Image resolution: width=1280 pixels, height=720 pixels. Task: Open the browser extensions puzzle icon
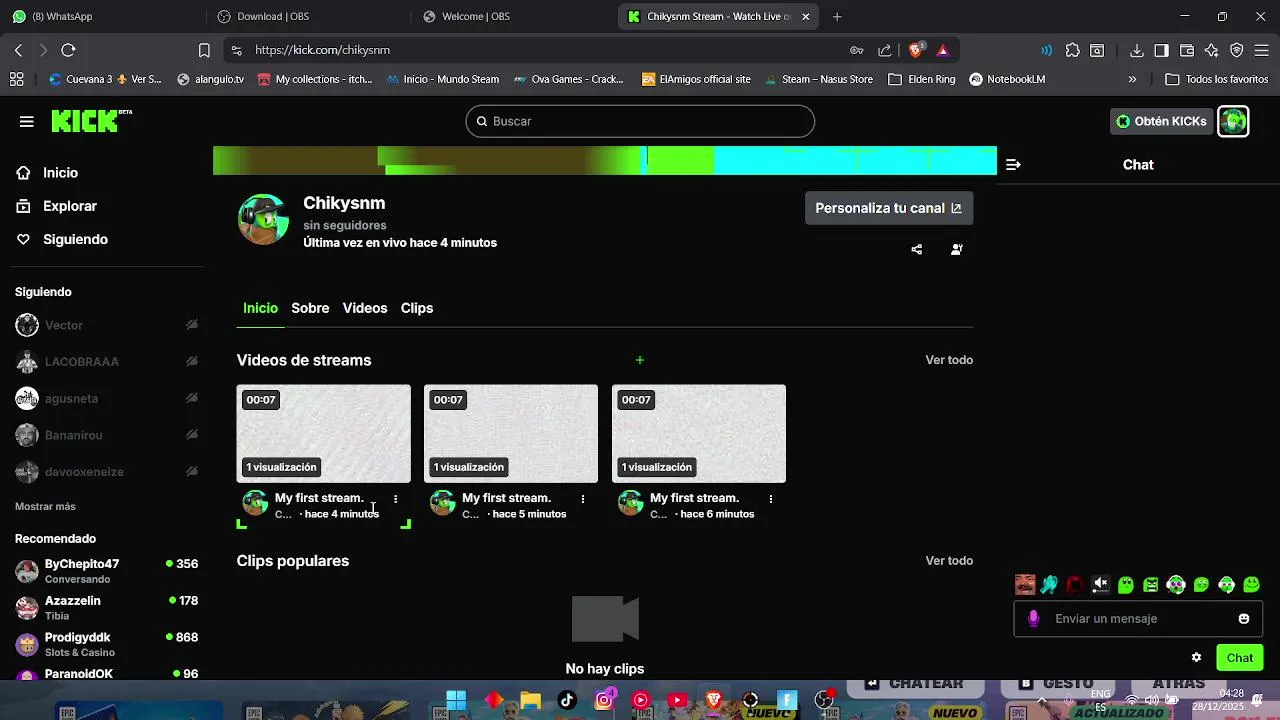click(x=1073, y=50)
